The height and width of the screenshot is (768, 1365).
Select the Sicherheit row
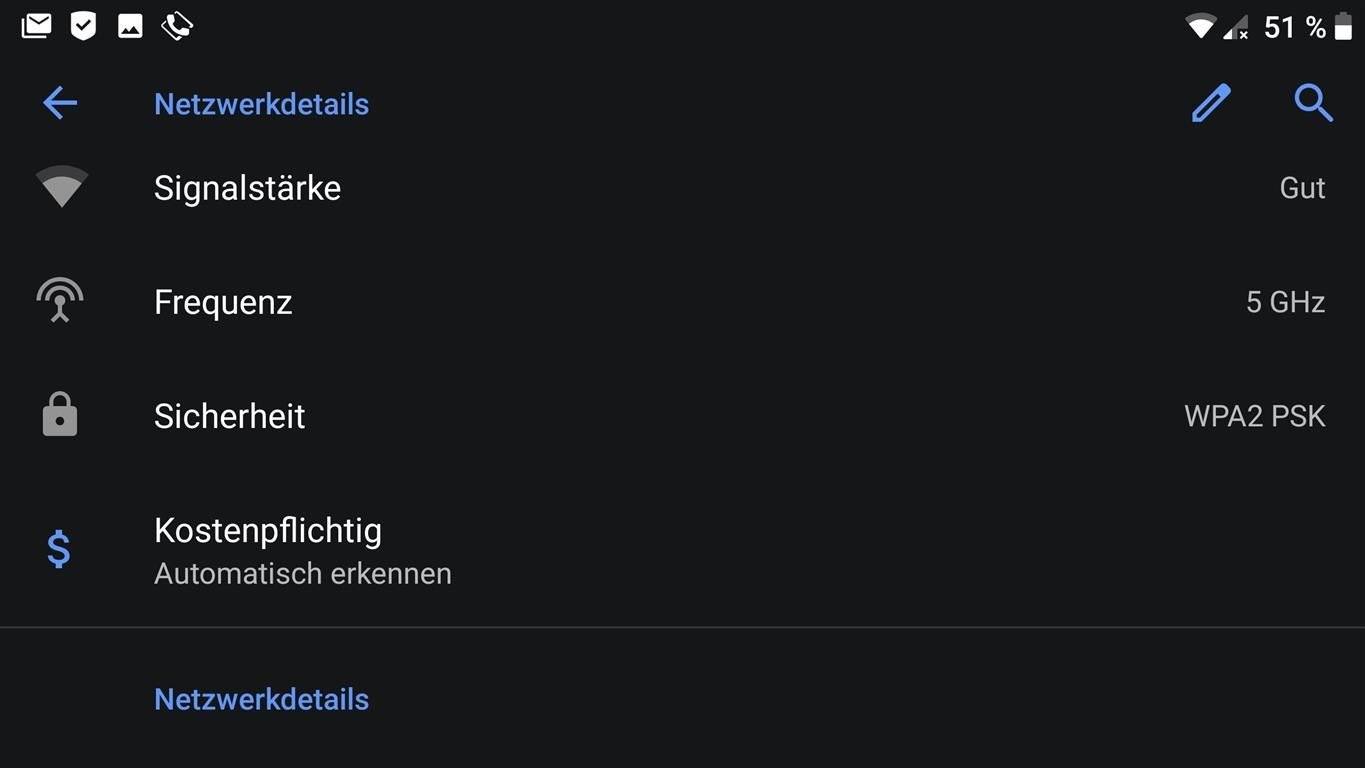click(x=682, y=416)
